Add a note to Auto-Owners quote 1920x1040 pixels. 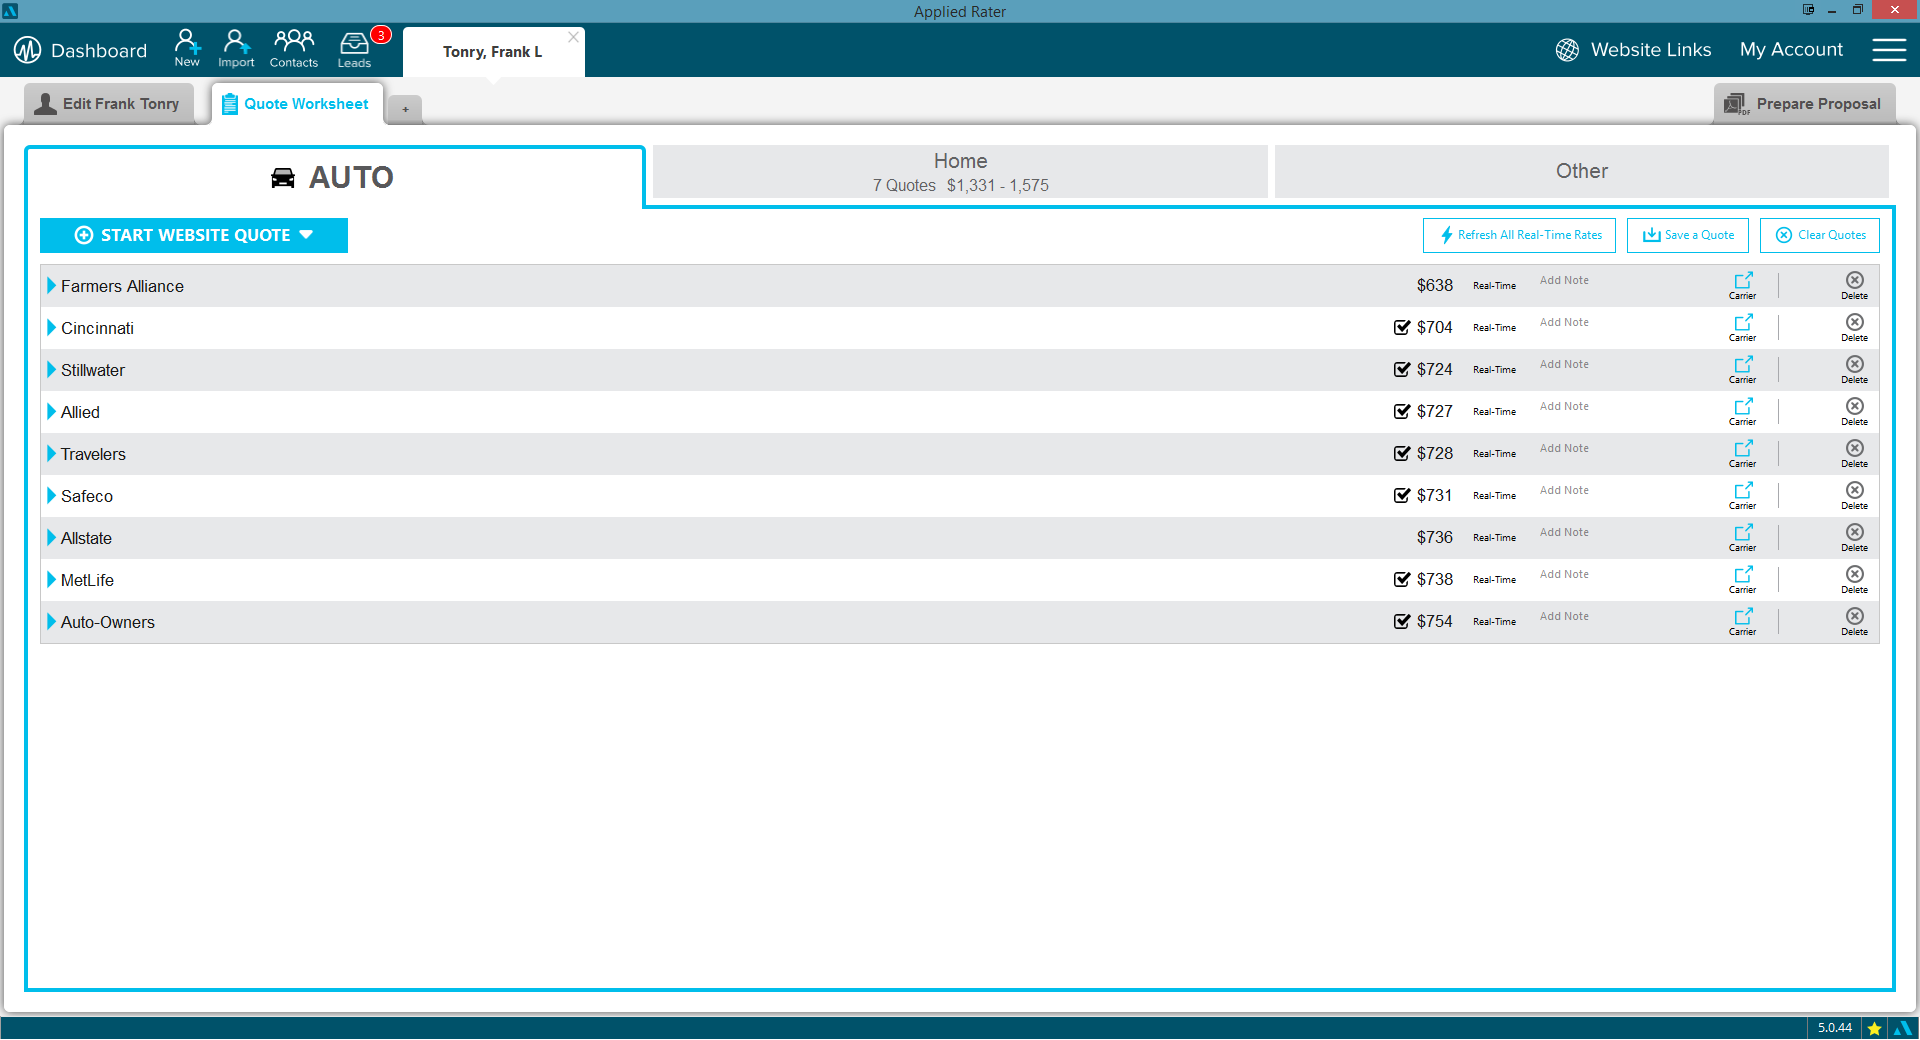point(1564,616)
